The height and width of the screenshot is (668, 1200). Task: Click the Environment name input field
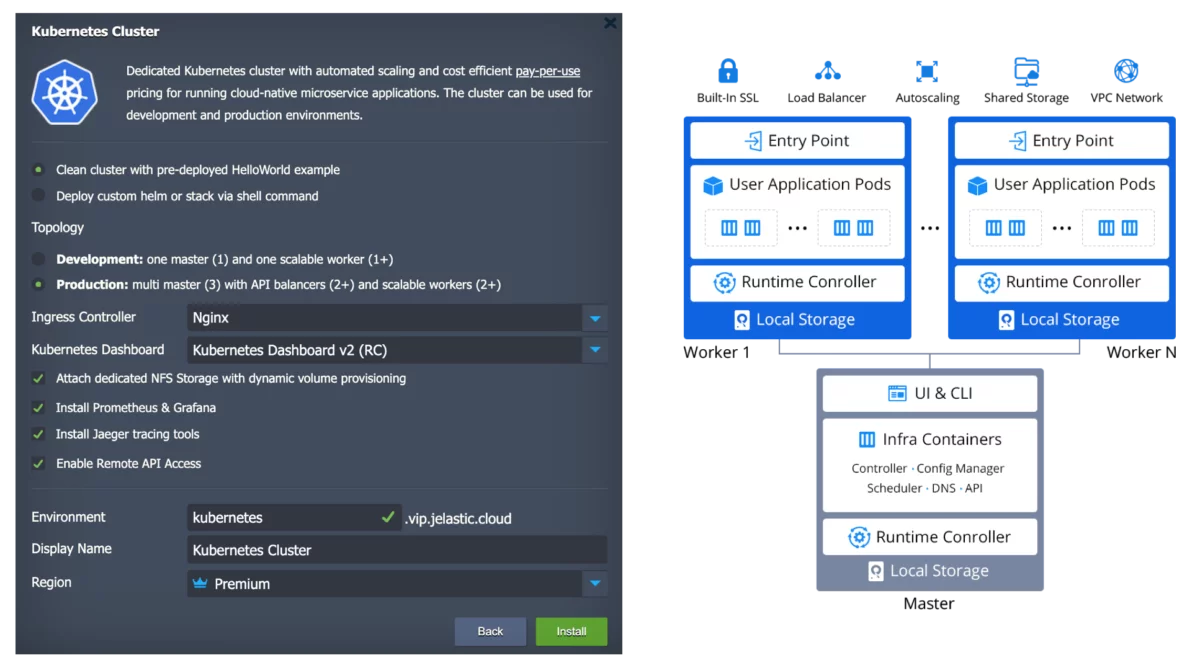(294, 517)
